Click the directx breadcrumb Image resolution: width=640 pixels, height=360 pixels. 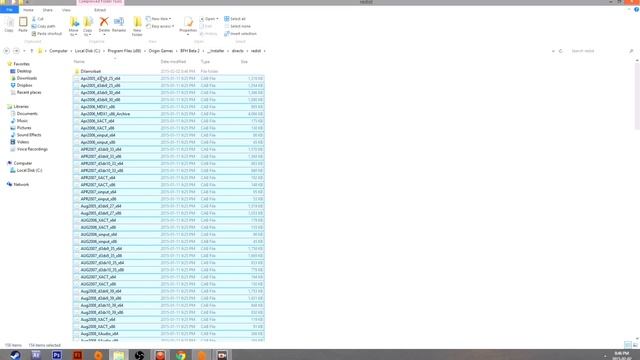(x=238, y=51)
